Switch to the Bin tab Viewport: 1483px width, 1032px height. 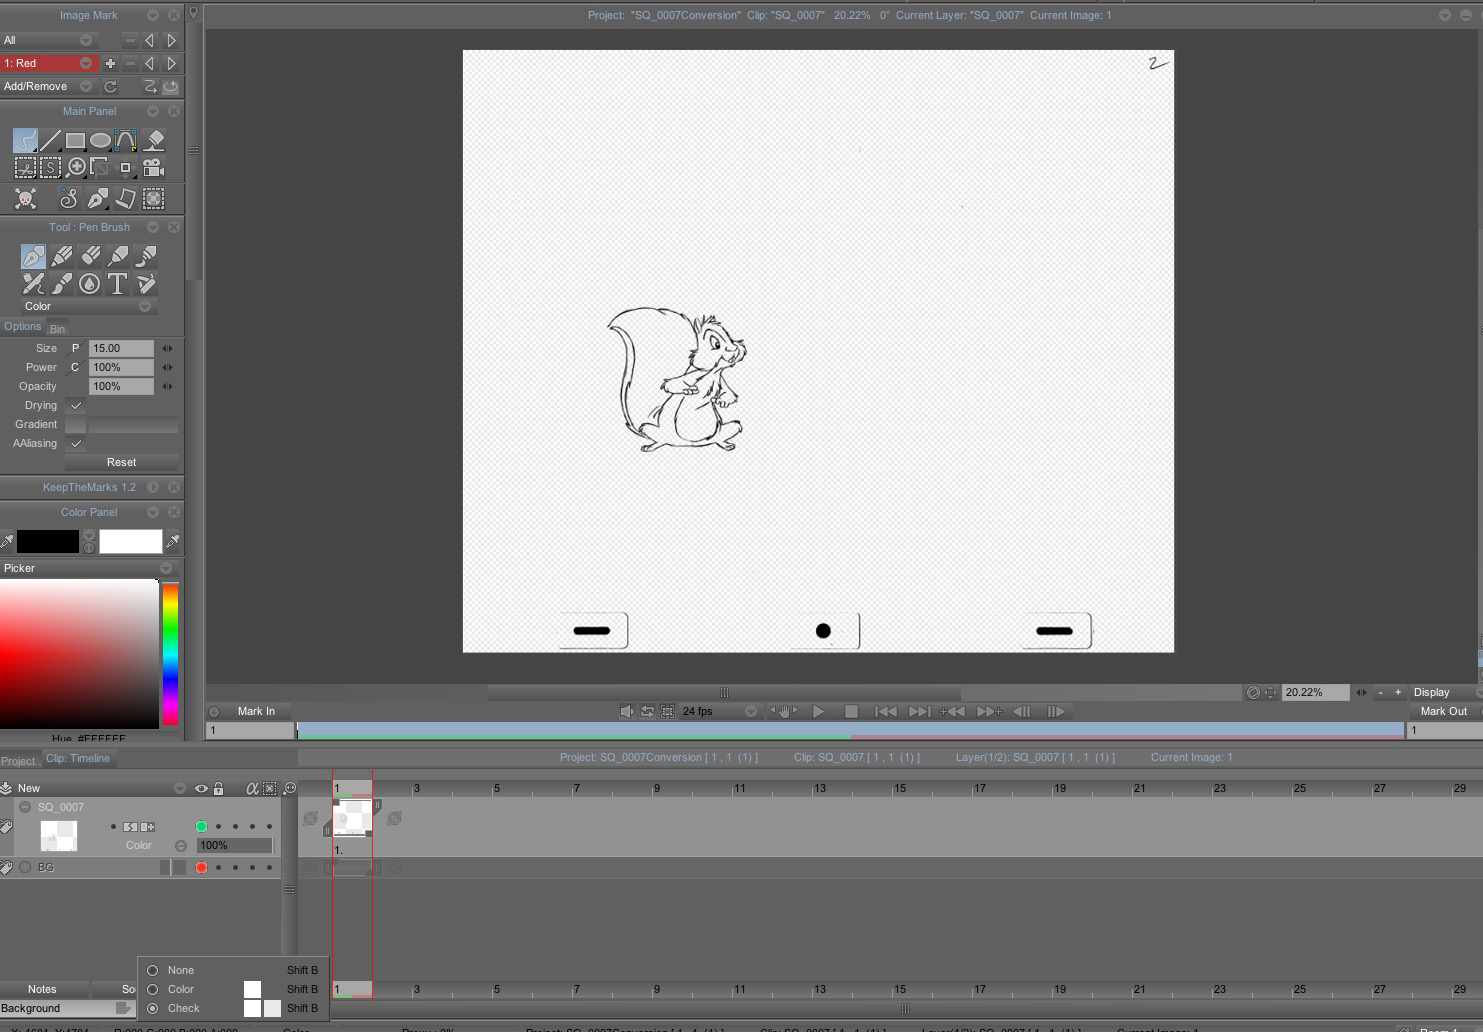click(x=57, y=328)
